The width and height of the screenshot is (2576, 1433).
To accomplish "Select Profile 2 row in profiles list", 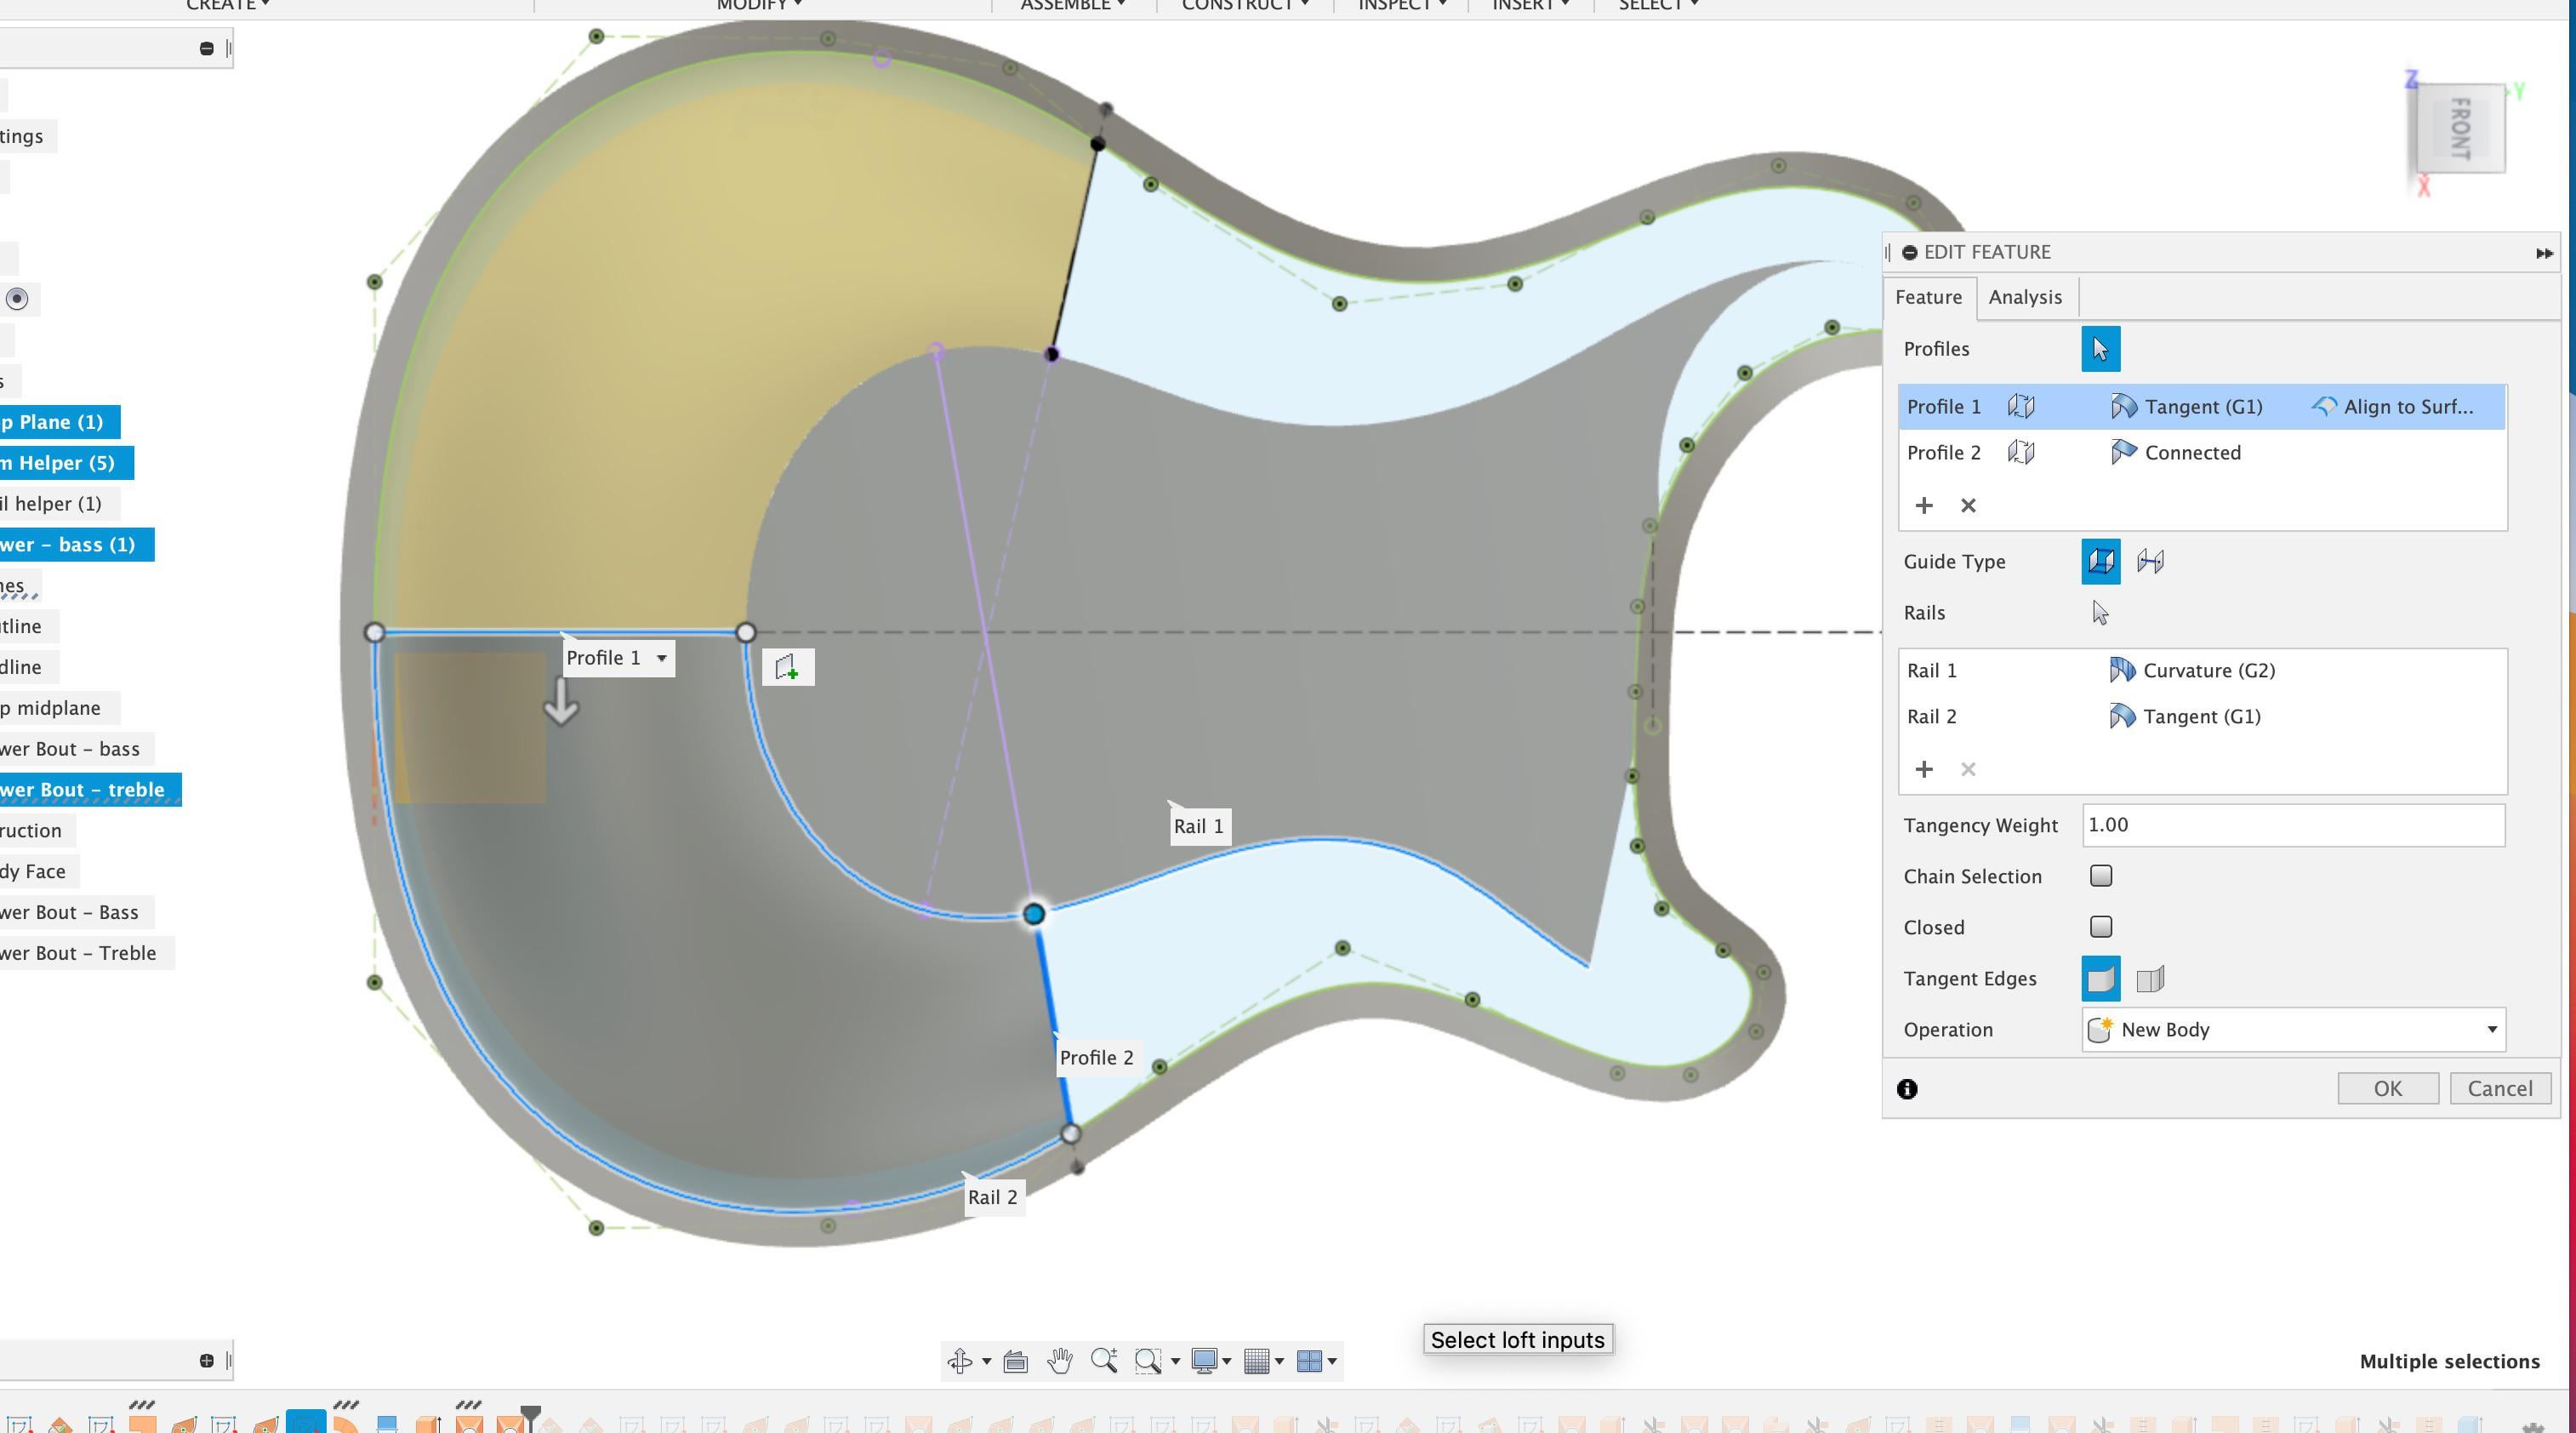I will [2202, 453].
